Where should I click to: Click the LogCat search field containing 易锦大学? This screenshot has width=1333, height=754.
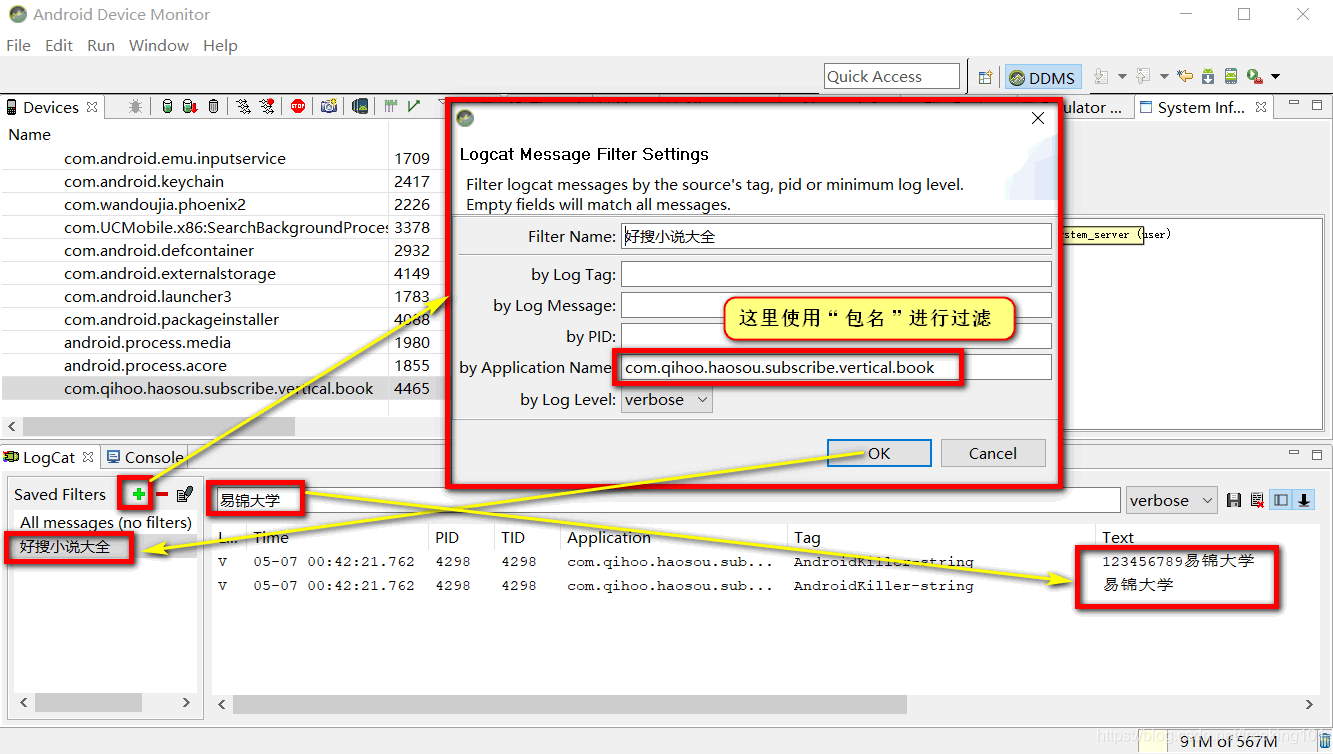[668, 500]
